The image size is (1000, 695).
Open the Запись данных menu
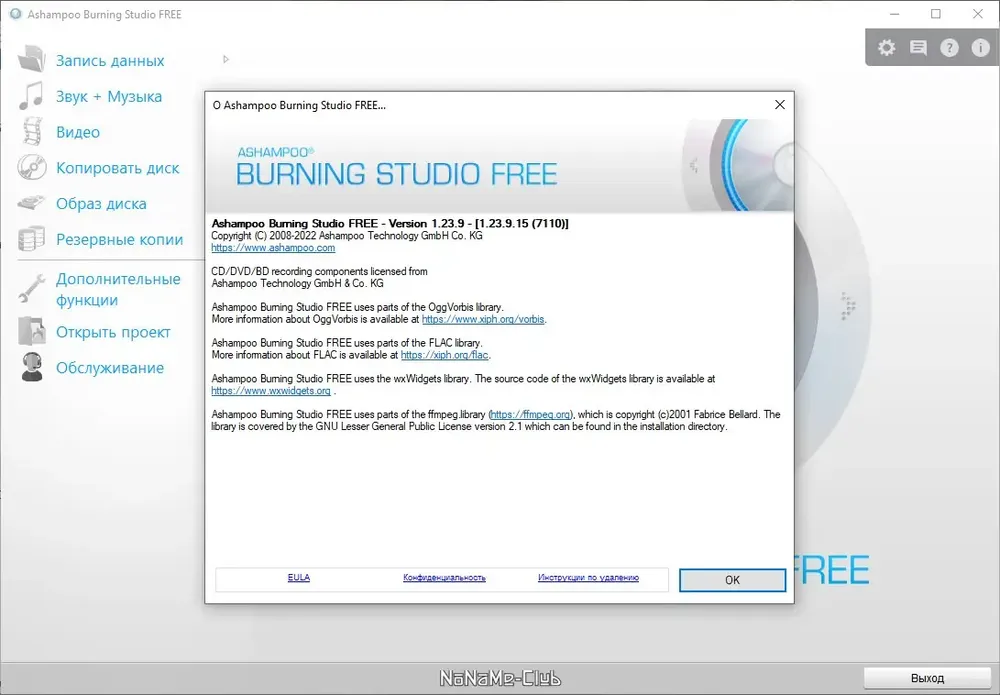tap(110, 61)
